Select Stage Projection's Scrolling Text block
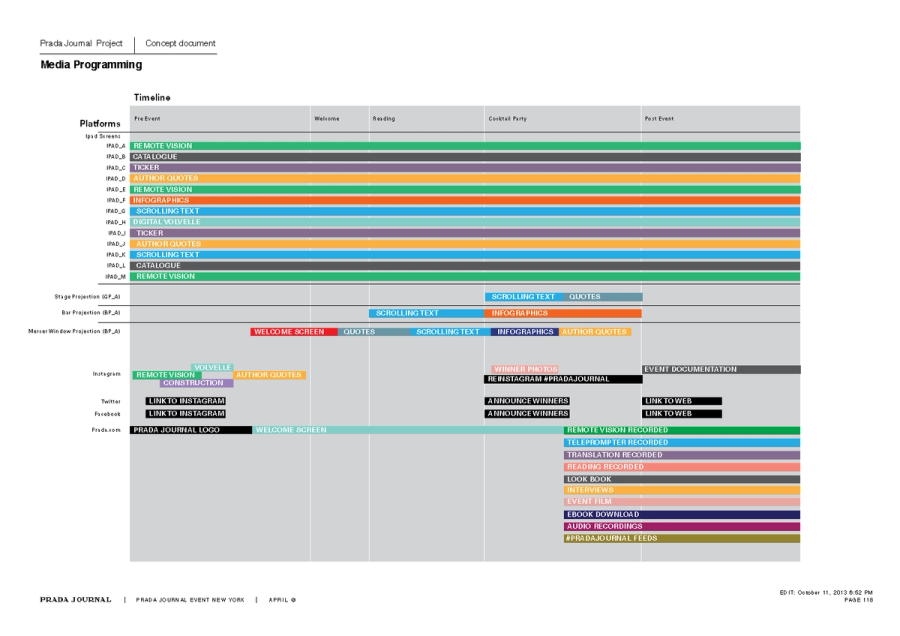This screenshot has width=900, height=636. click(x=523, y=297)
